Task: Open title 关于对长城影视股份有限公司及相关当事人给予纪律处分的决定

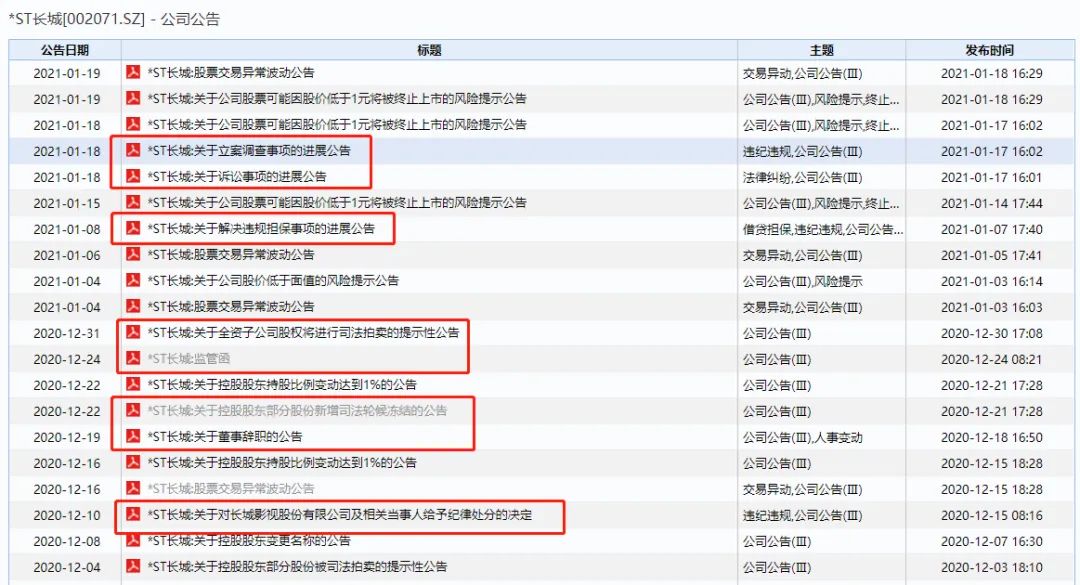Action: (340, 514)
